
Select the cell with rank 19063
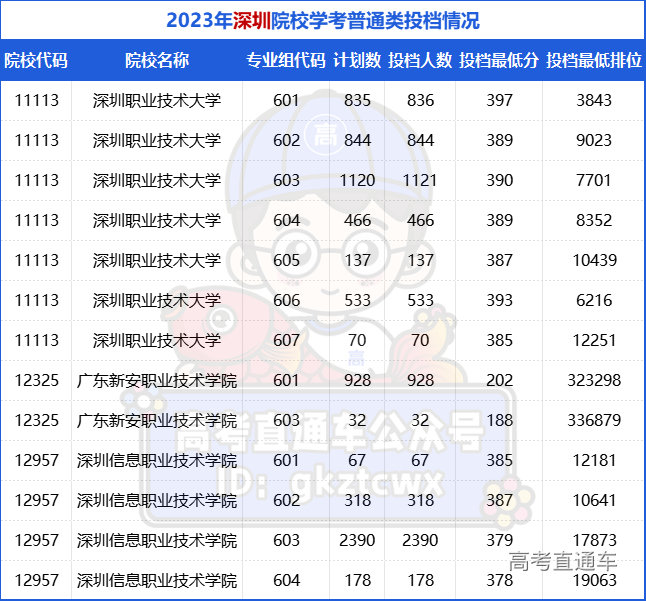click(594, 580)
